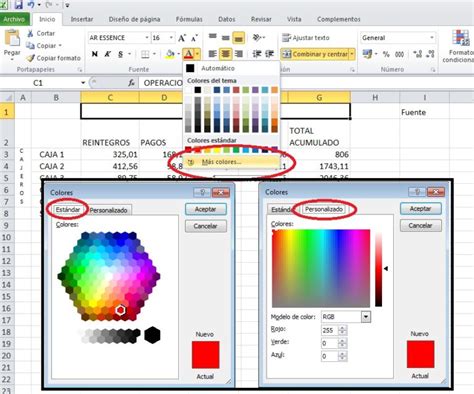Click Formato condicional icon
Image resolution: width=474 pixels, height=394 pixels.
click(460, 37)
